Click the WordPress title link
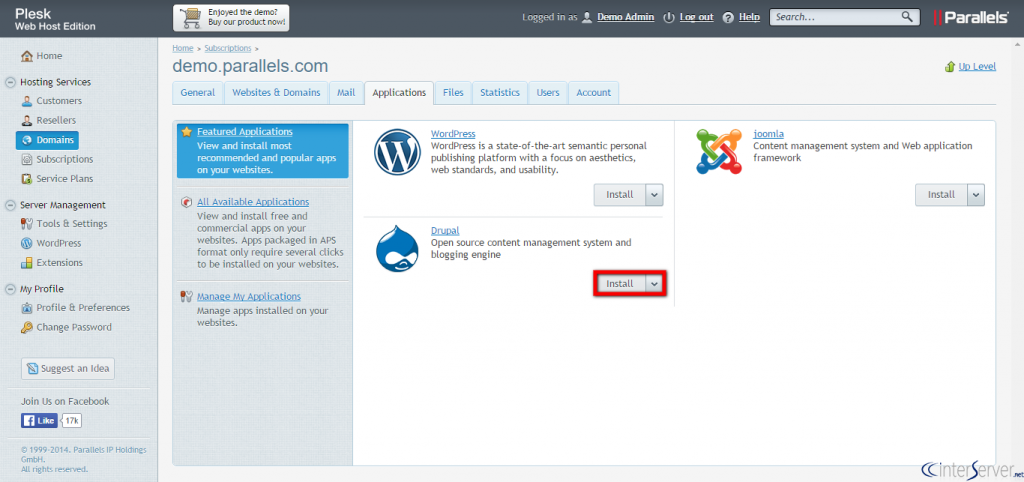This screenshot has height=482, width=1024. tap(453, 134)
